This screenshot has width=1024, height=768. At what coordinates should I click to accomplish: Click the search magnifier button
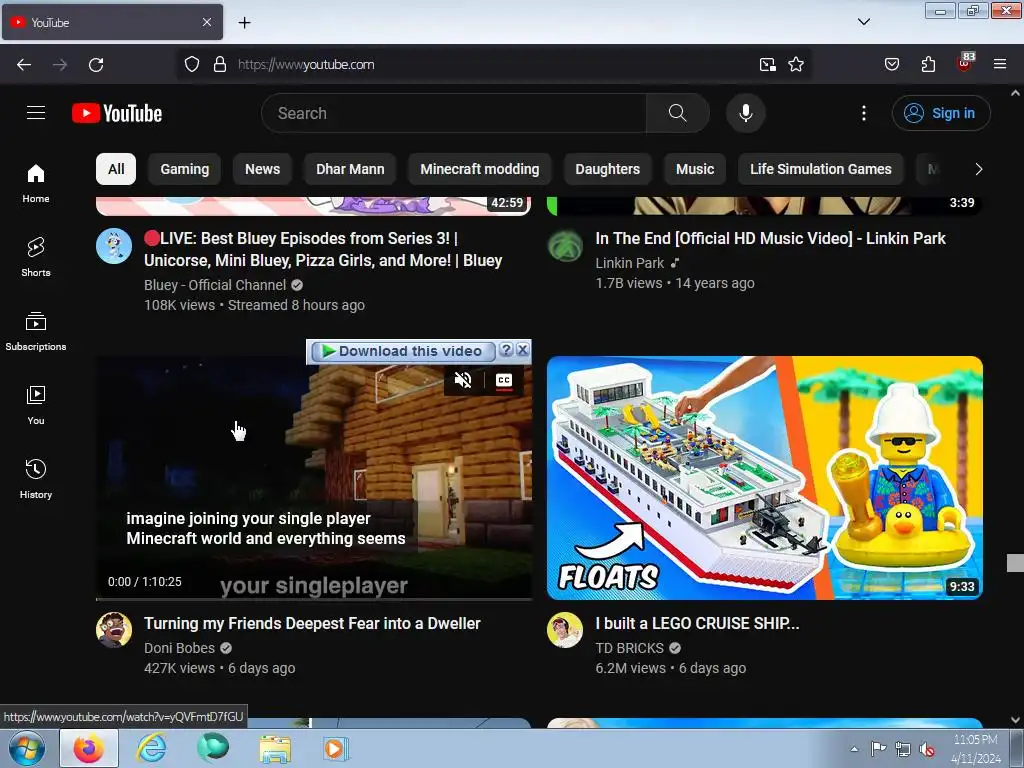[677, 113]
